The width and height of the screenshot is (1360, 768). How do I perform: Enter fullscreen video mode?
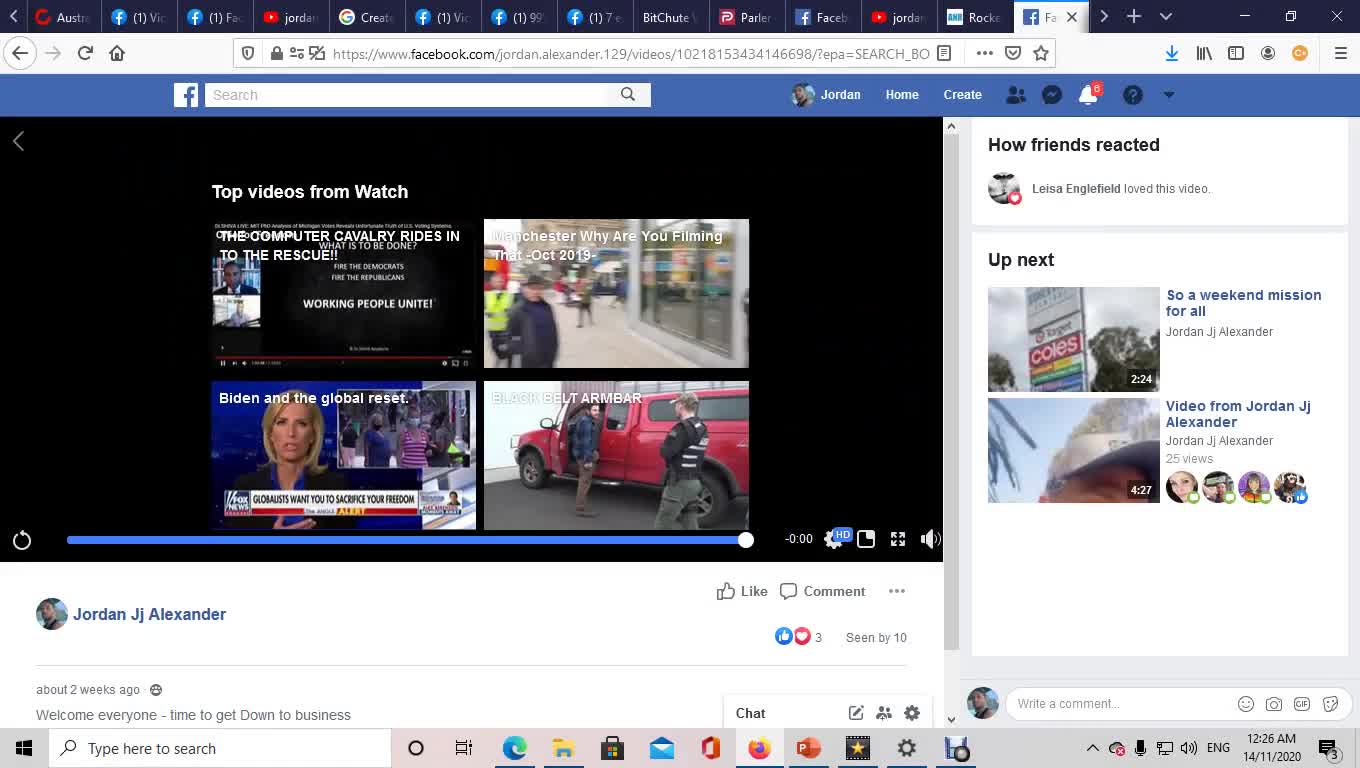[898, 539]
